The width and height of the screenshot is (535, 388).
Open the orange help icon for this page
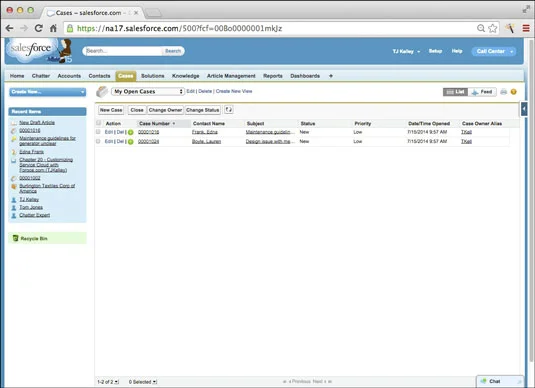coord(514,92)
